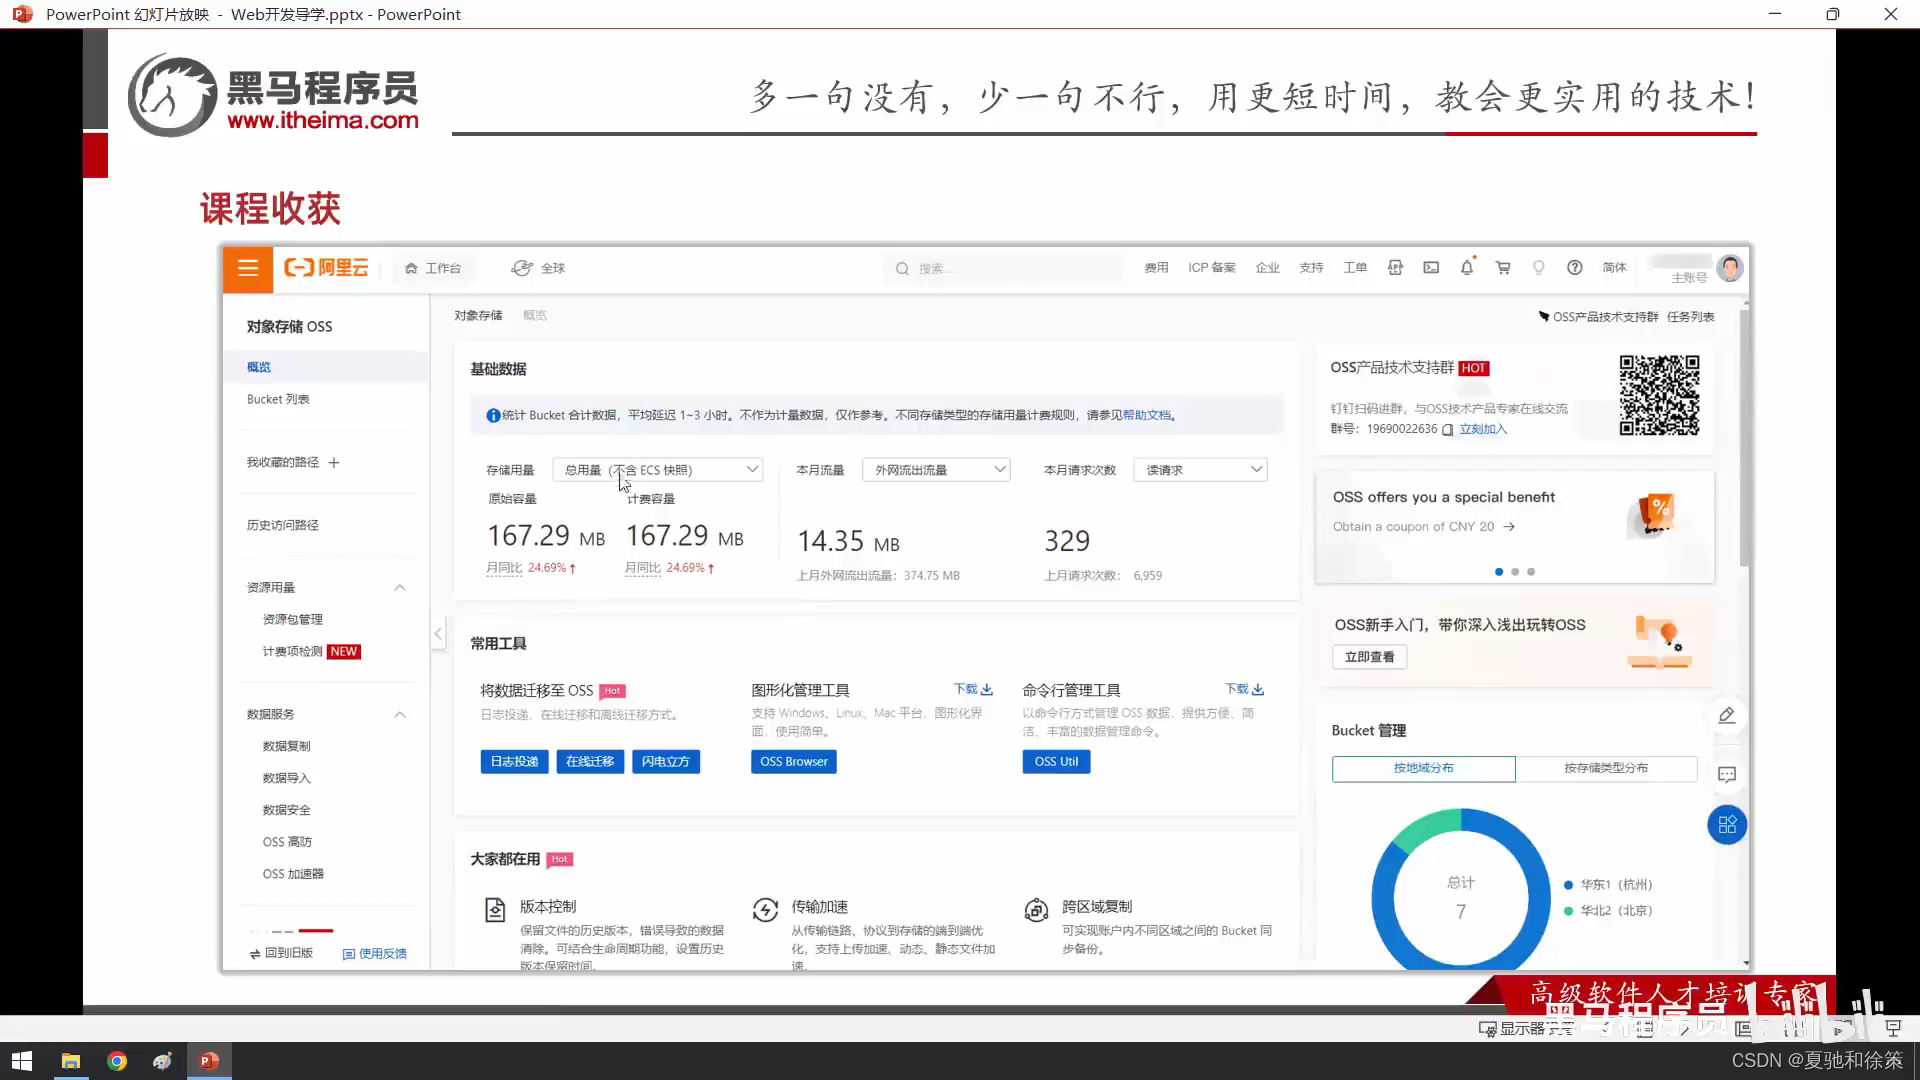
Task: Click the pencil edit icon on right edge
Action: coord(1727,715)
